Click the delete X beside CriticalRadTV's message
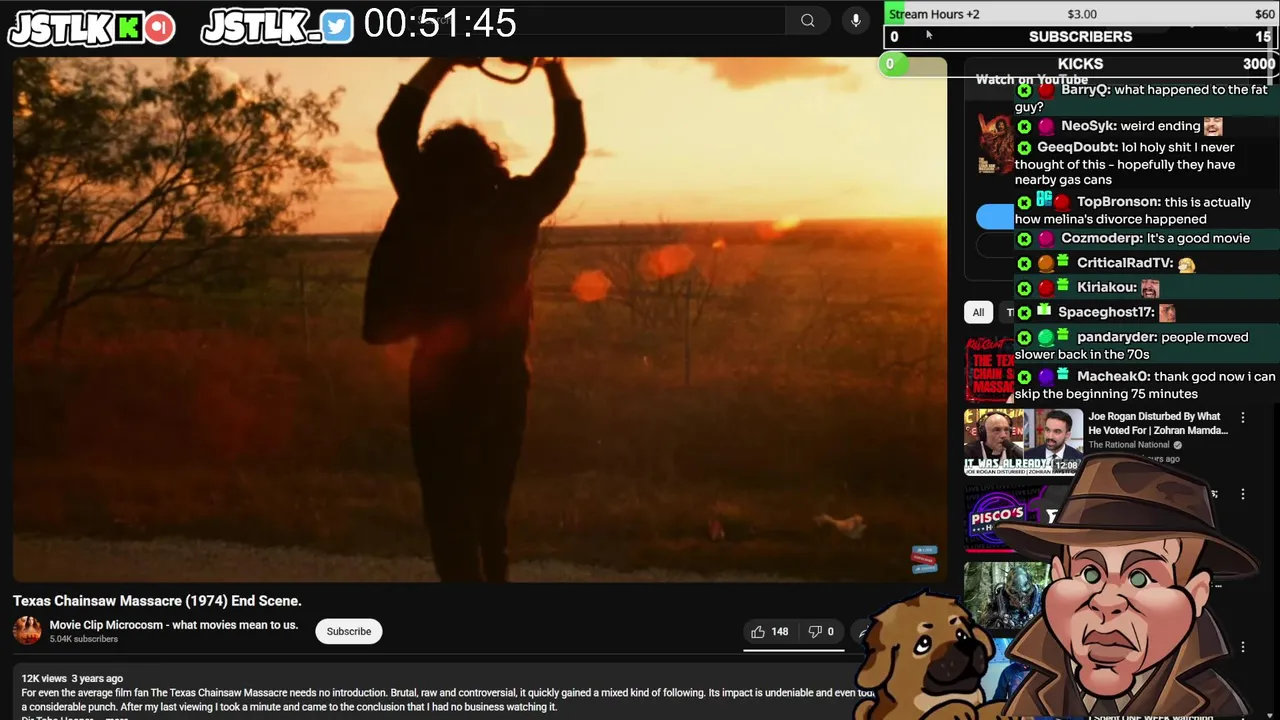 pyautogui.click(x=1024, y=263)
